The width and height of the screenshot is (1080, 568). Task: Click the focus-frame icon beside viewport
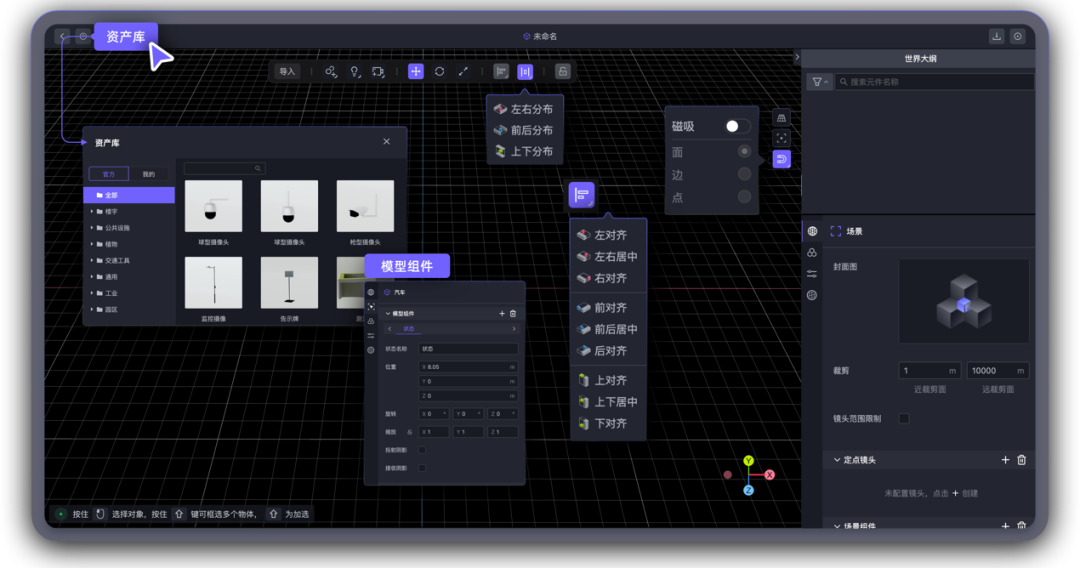781,138
